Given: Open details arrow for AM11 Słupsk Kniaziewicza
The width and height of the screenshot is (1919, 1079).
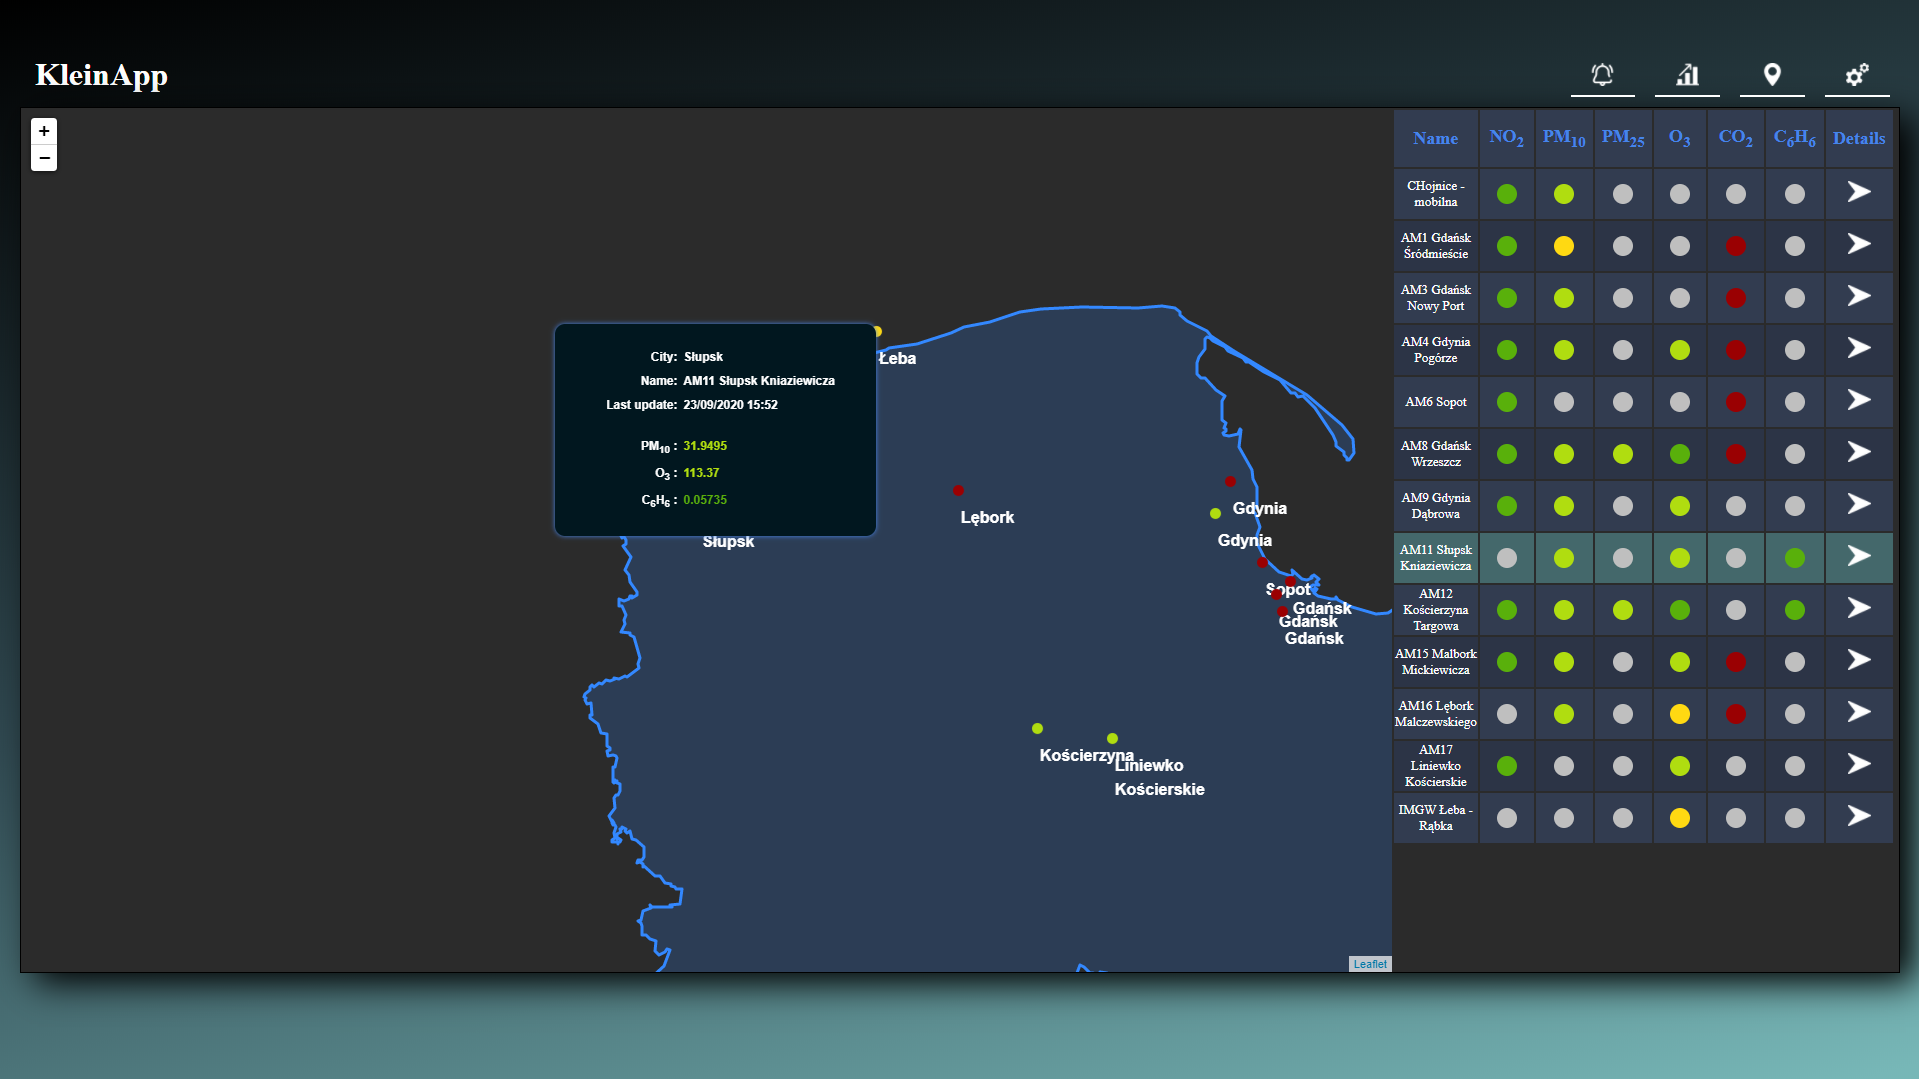Looking at the screenshot, I should (1858, 557).
